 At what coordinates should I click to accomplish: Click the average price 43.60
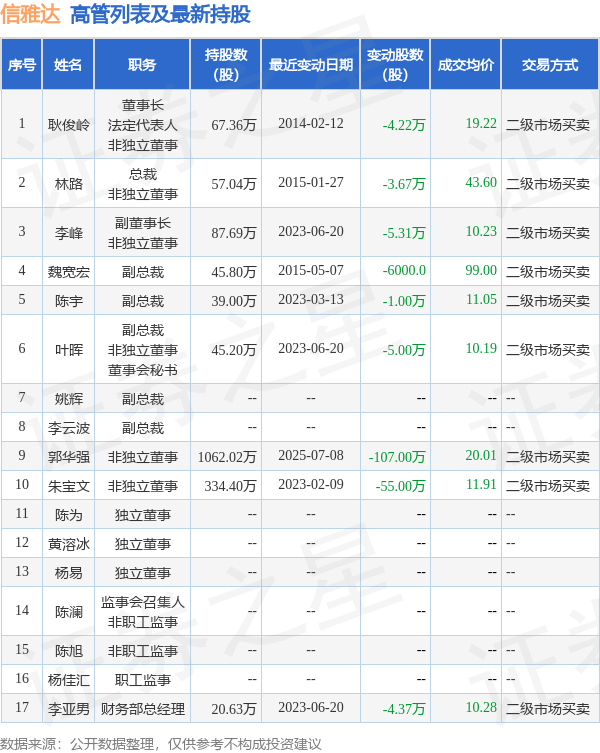pyautogui.click(x=481, y=182)
